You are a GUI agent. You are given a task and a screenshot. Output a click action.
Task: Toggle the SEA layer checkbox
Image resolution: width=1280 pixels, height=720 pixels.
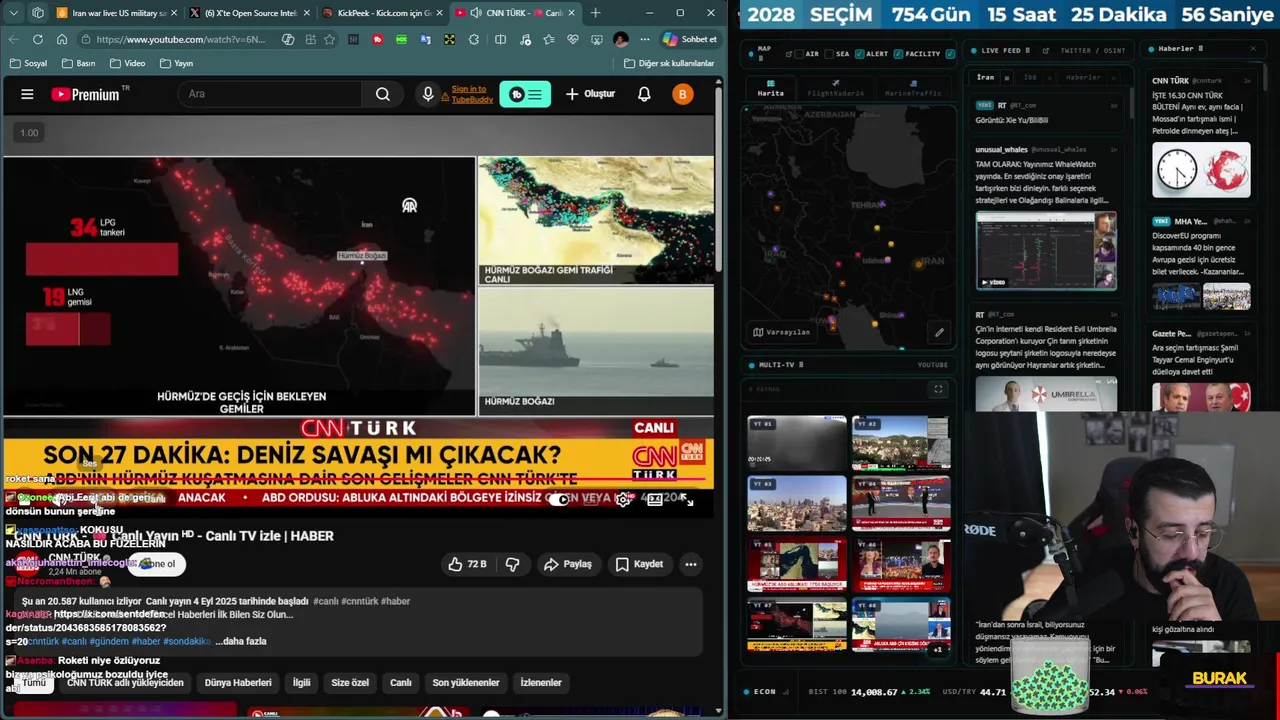click(x=830, y=54)
